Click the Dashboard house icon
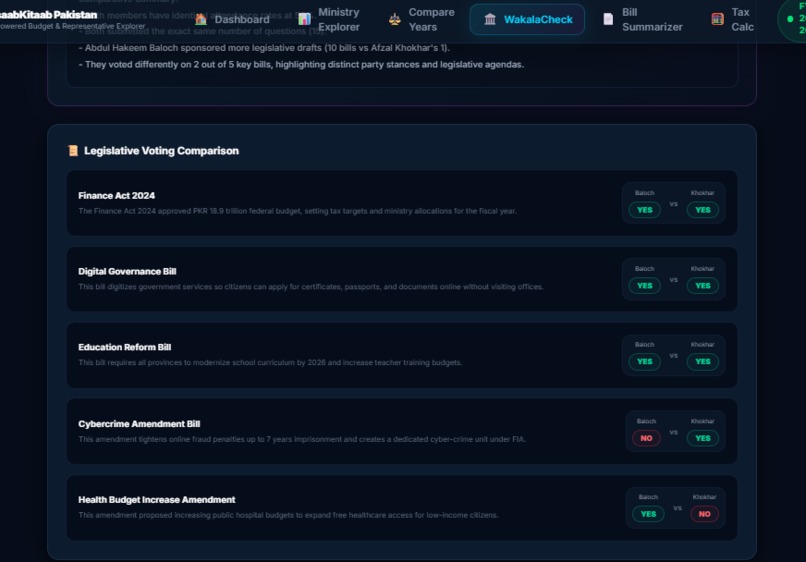Screen dimensions: 806x562 pos(200,20)
